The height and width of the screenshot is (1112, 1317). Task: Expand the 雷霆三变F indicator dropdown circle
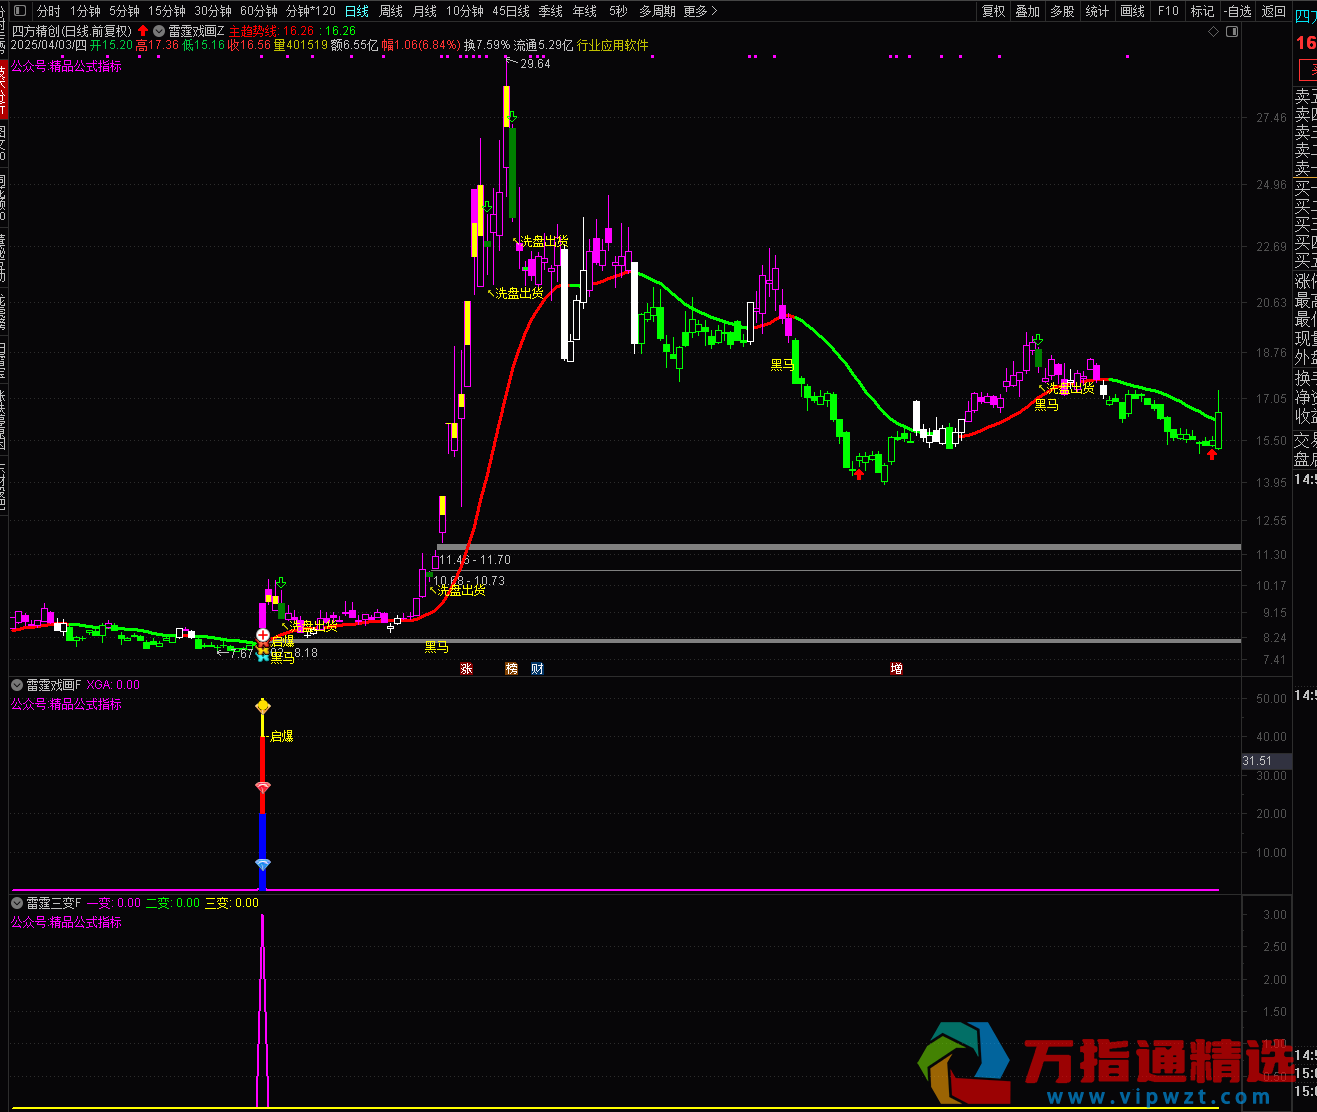(17, 903)
